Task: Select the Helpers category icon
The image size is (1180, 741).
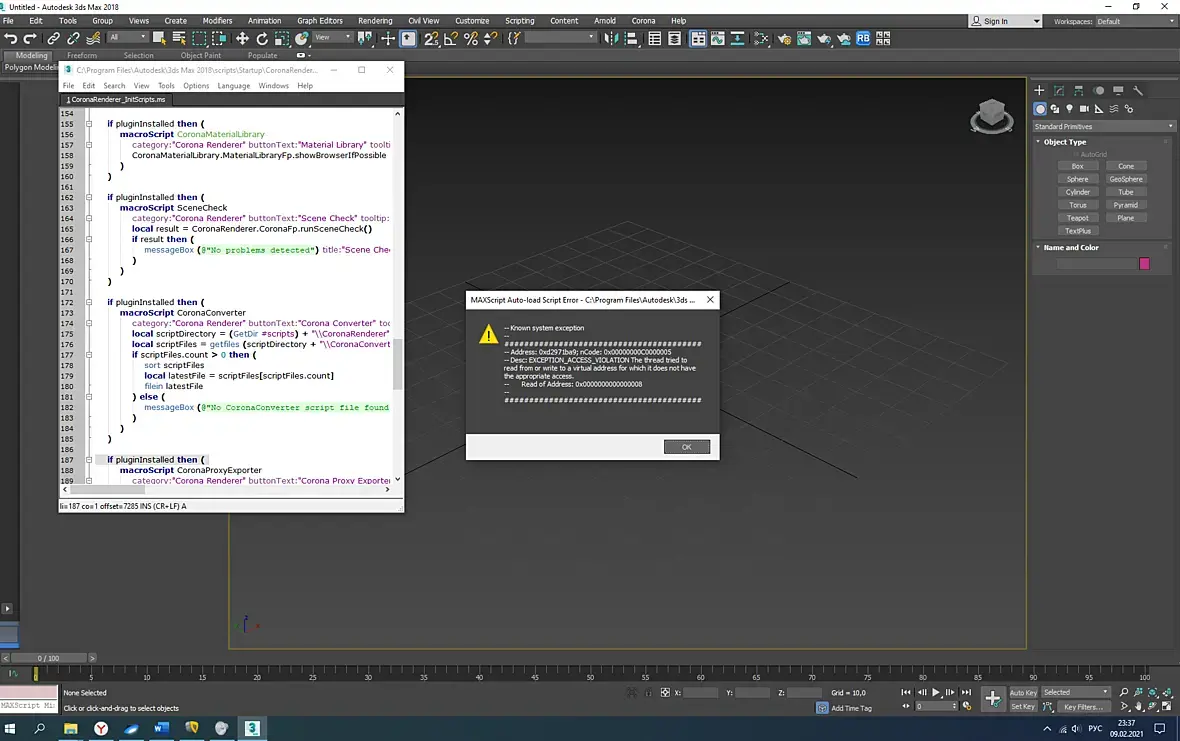Action: [x=1099, y=109]
